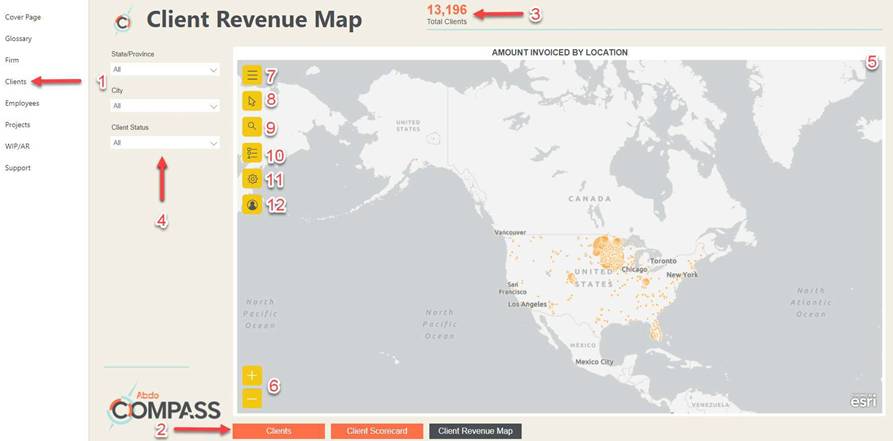Open map settings gear icon
Screen dimensions: 893x441
(252, 179)
